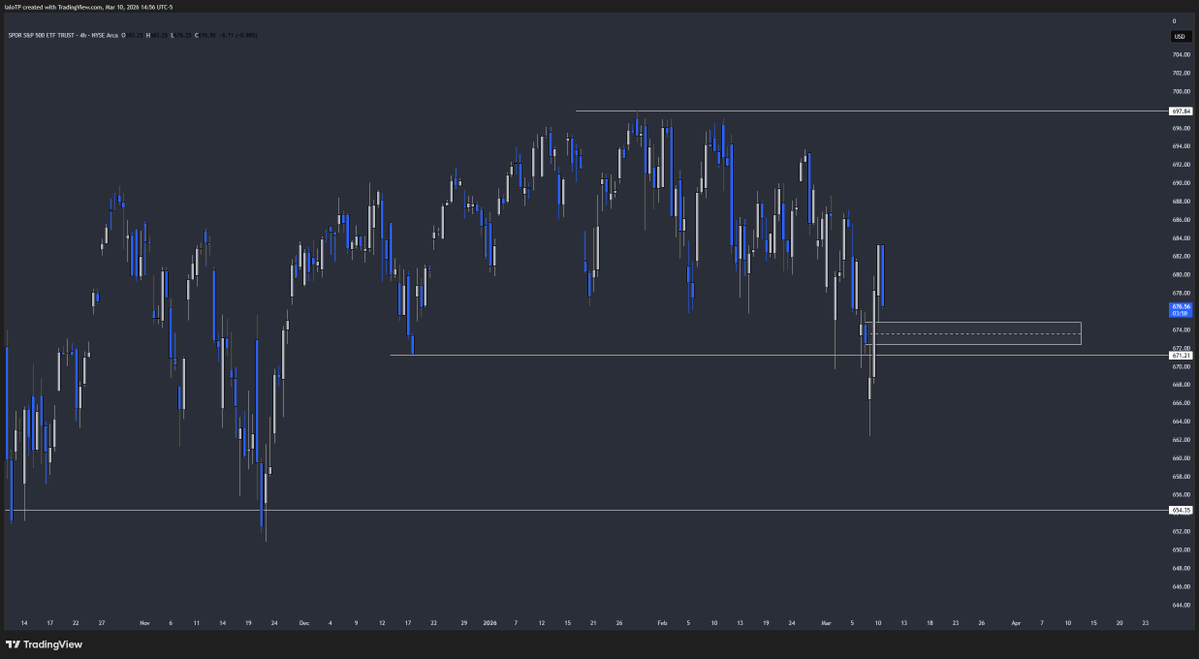Select the rectangle zone with dashed midline
Viewport: 1199px width, 659px height.
click(973, 333)
